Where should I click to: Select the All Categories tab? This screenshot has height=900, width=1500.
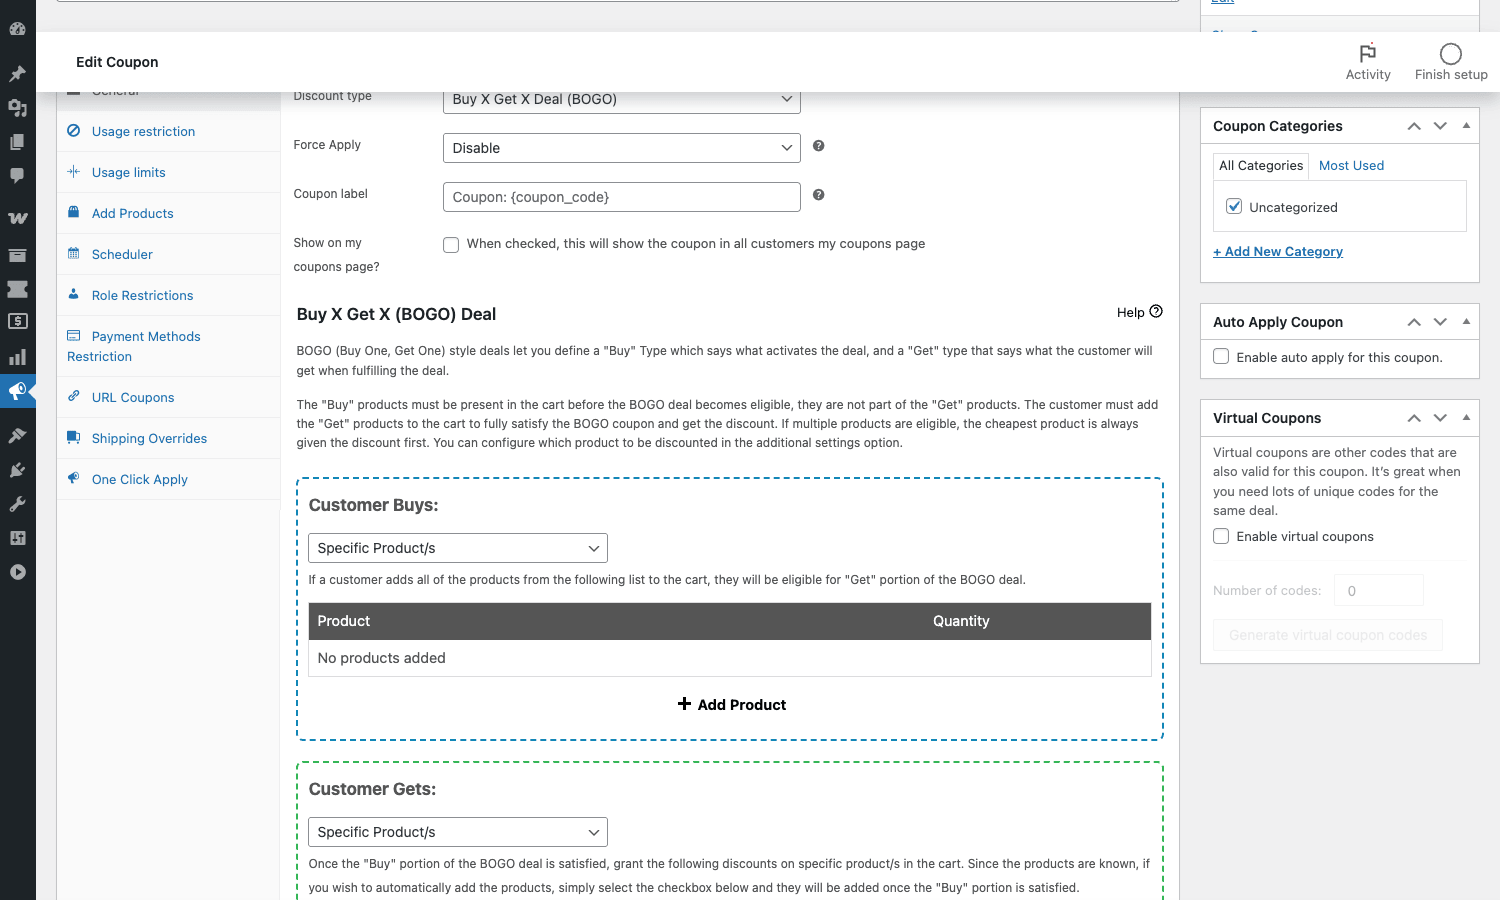coord(1261,166)
